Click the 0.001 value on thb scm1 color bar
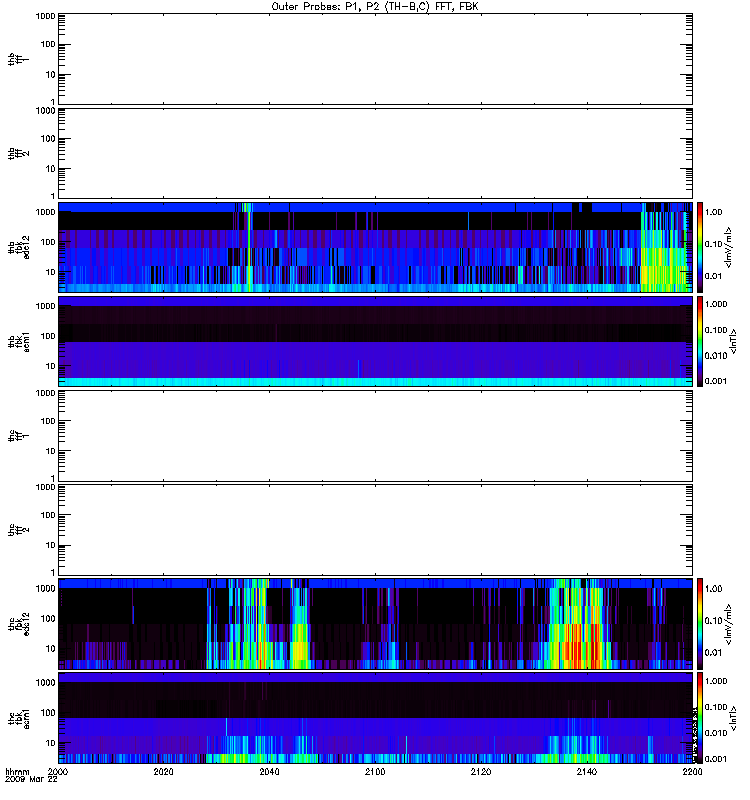The height and width of the screenshot is (800, 750). coord(716,381)
